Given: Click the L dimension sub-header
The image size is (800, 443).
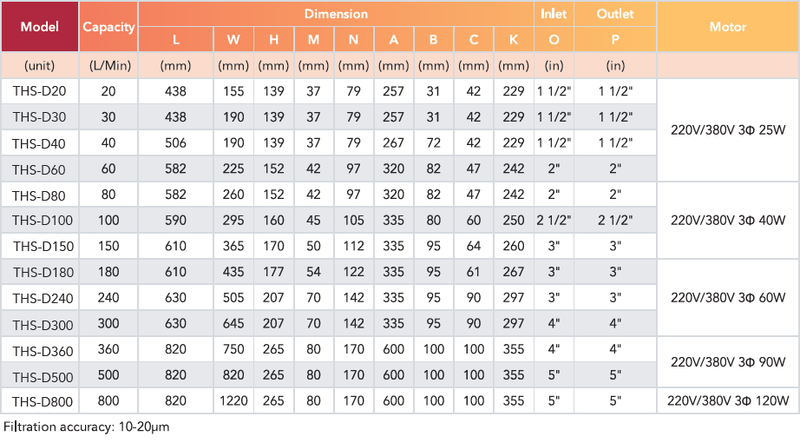Looking at the screenshot, I should [x=176, y=39].
